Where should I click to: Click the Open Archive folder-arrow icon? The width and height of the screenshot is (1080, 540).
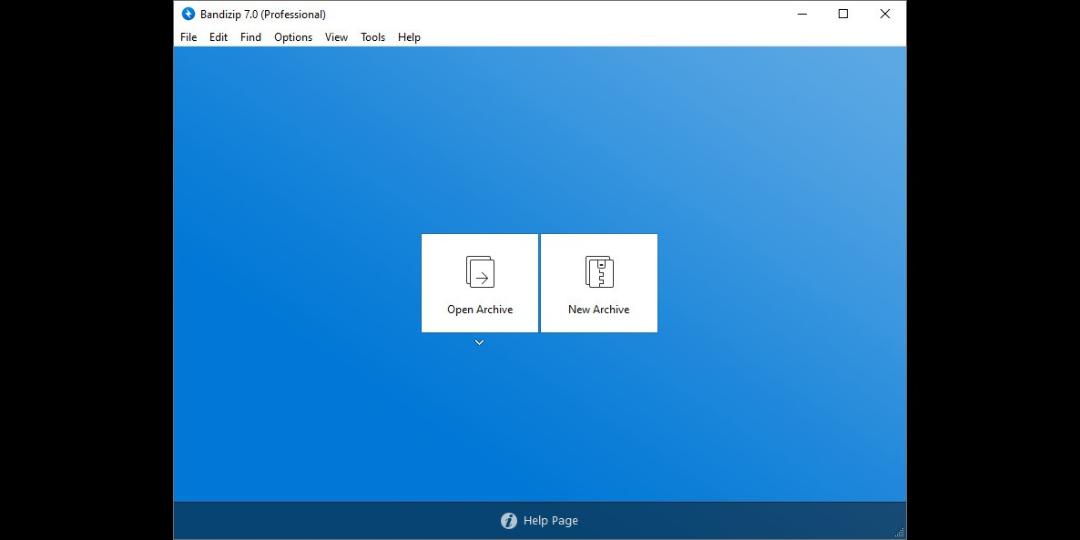(480, 271)
